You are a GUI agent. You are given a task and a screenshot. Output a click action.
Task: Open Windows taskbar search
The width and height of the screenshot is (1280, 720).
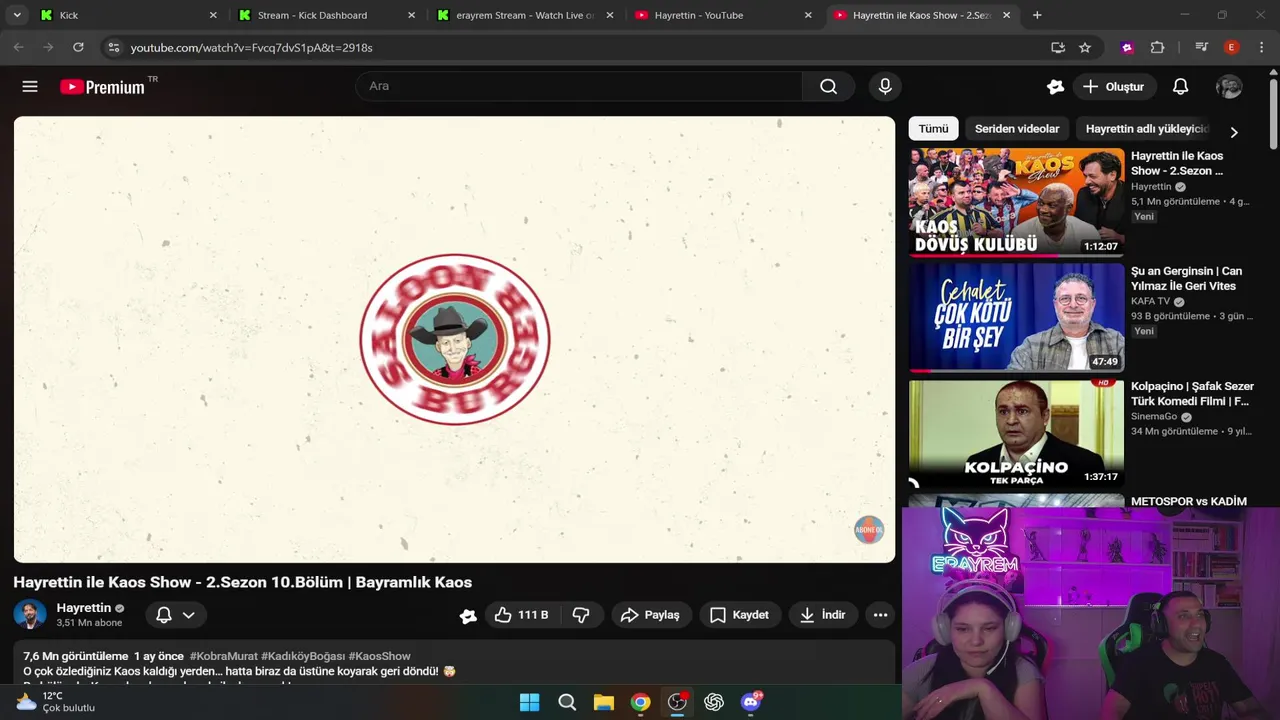pyautogui.click(x=567, y=702)
